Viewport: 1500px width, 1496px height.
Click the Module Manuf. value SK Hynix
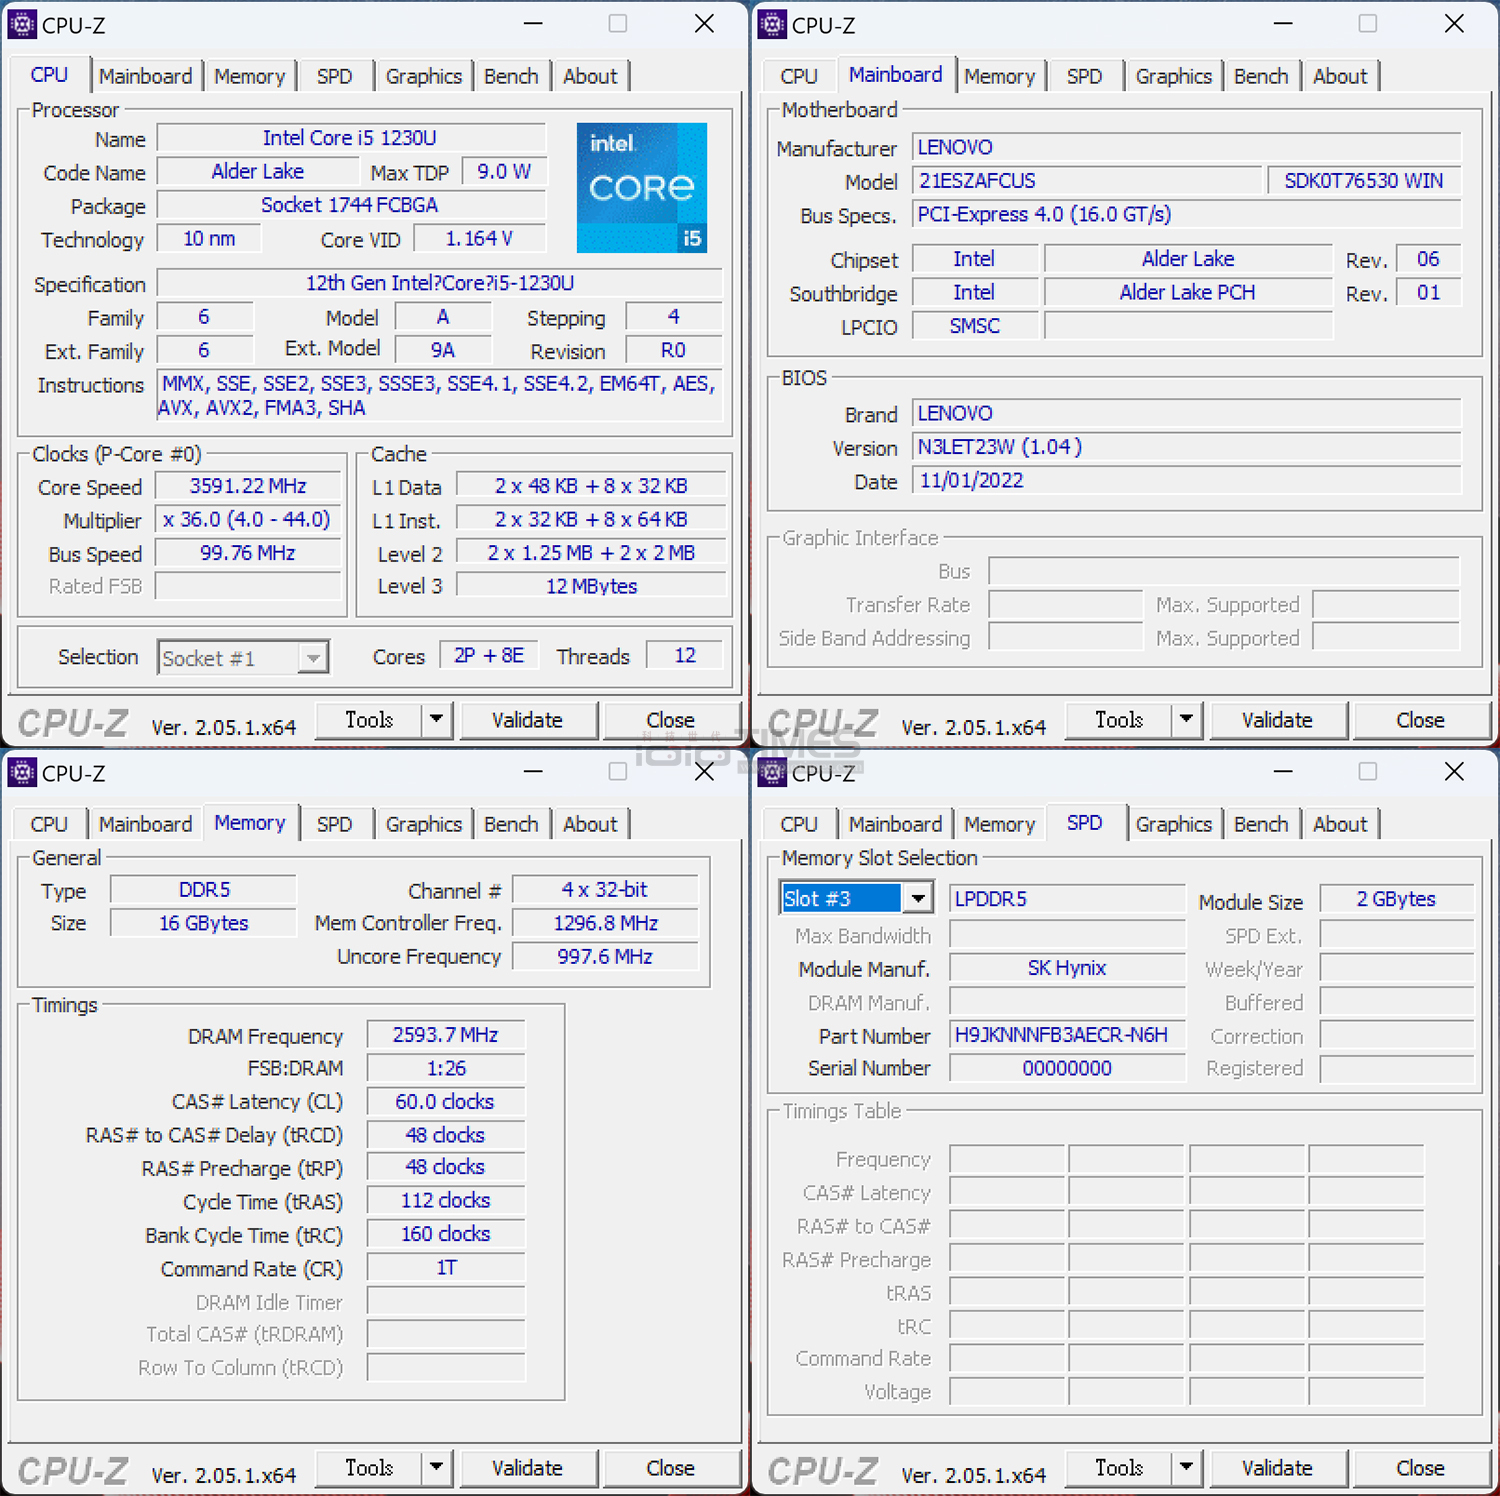(x=1067, y=968)
